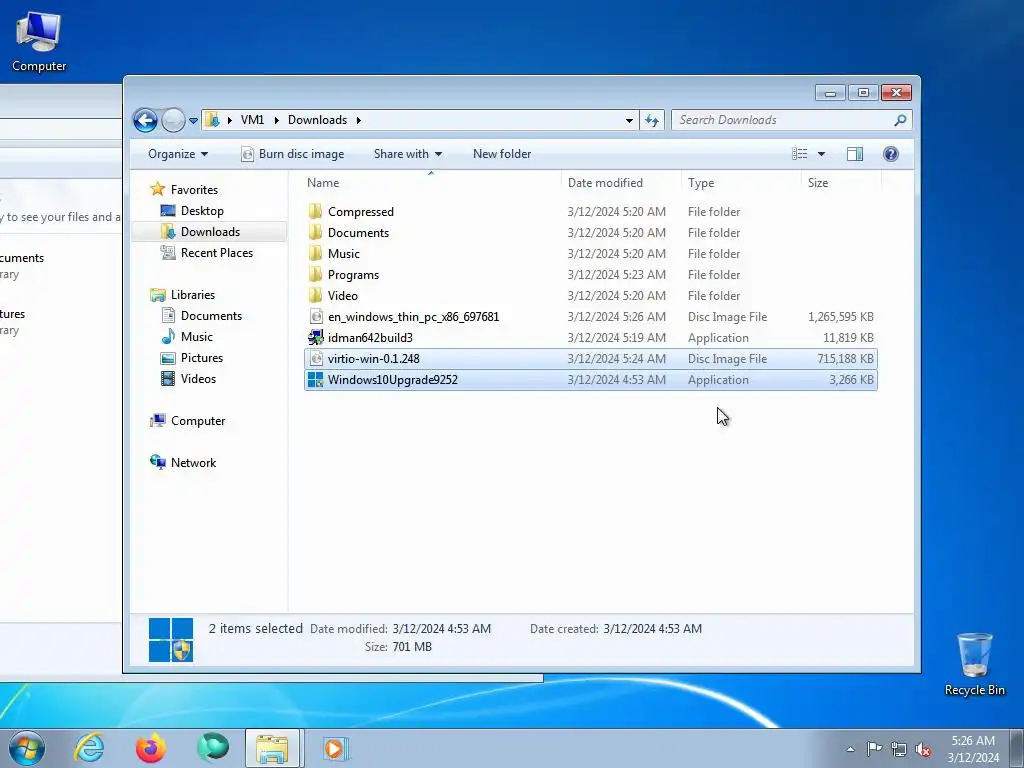Click the media player taskbar icon
The width and height of the screenshot is (1024, 768).
click(335, 748)
